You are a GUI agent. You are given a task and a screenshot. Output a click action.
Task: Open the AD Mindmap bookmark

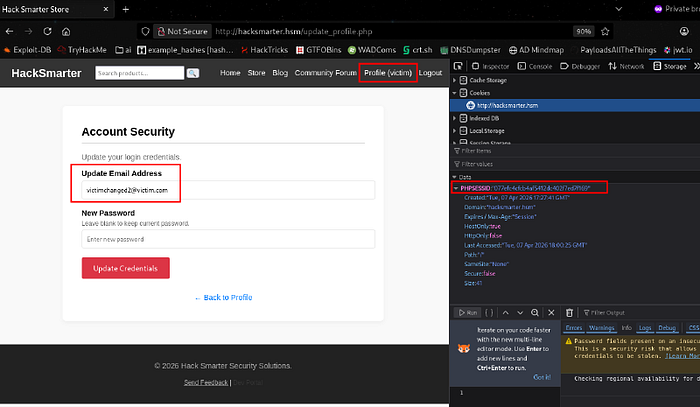click(x=537, y=50)
